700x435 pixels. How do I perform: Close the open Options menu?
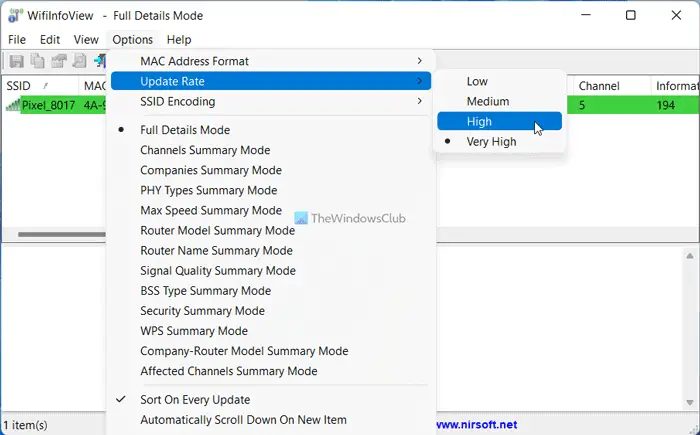pos(133,40)
